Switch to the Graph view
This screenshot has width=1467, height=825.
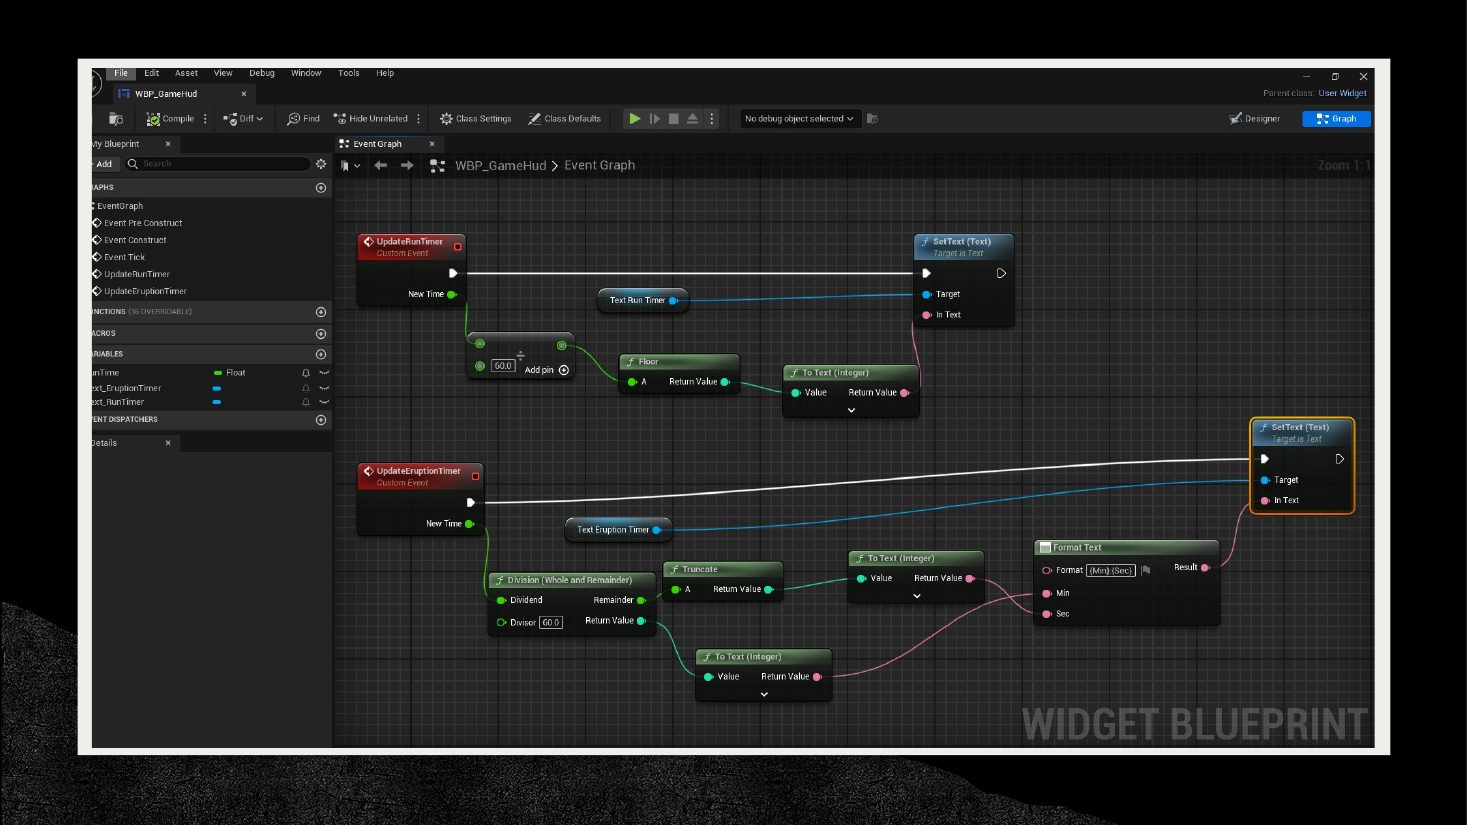coord(1336,118)
